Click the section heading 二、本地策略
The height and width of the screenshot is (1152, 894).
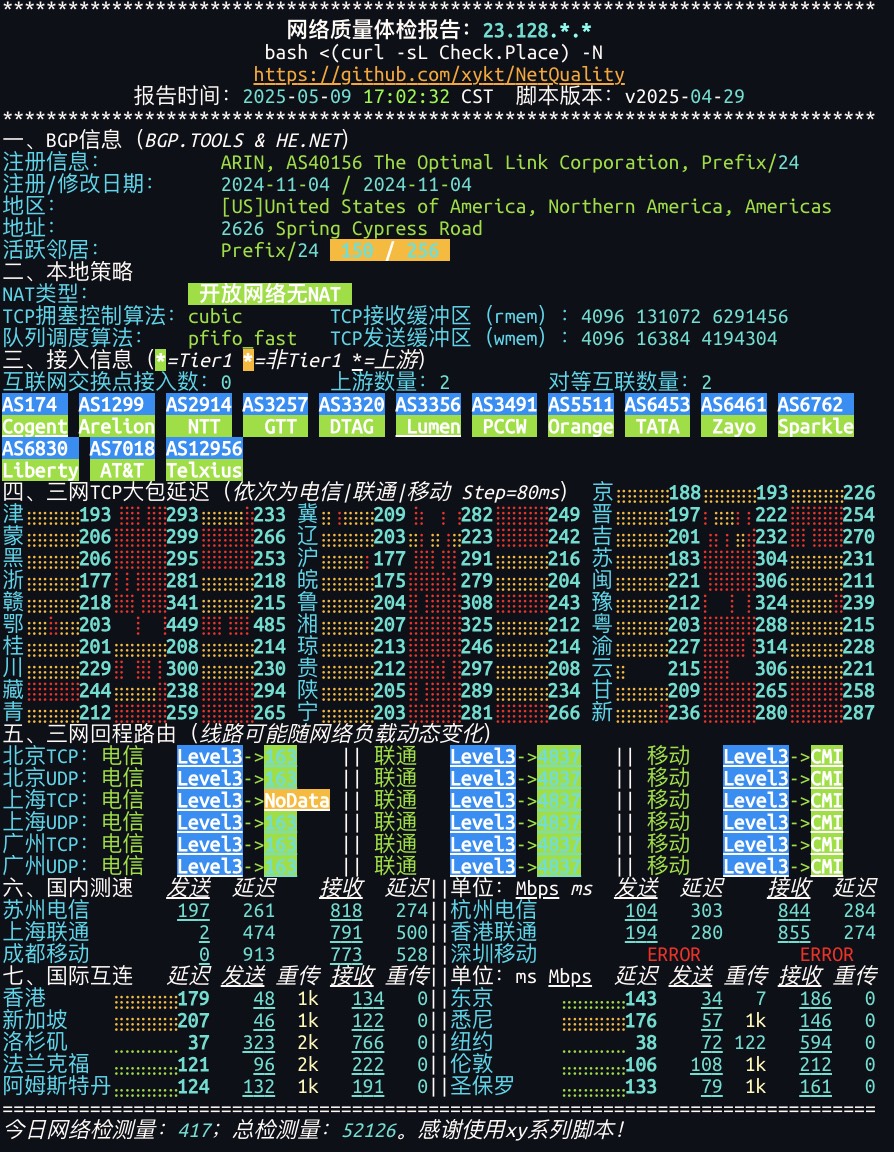68,272
